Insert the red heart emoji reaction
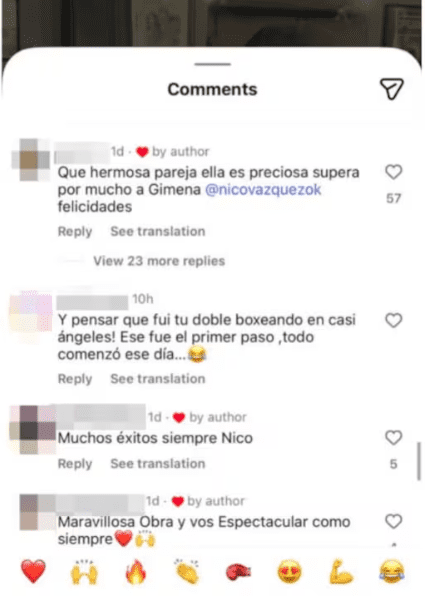The image size is (425, 596). [x=33, y=571]
